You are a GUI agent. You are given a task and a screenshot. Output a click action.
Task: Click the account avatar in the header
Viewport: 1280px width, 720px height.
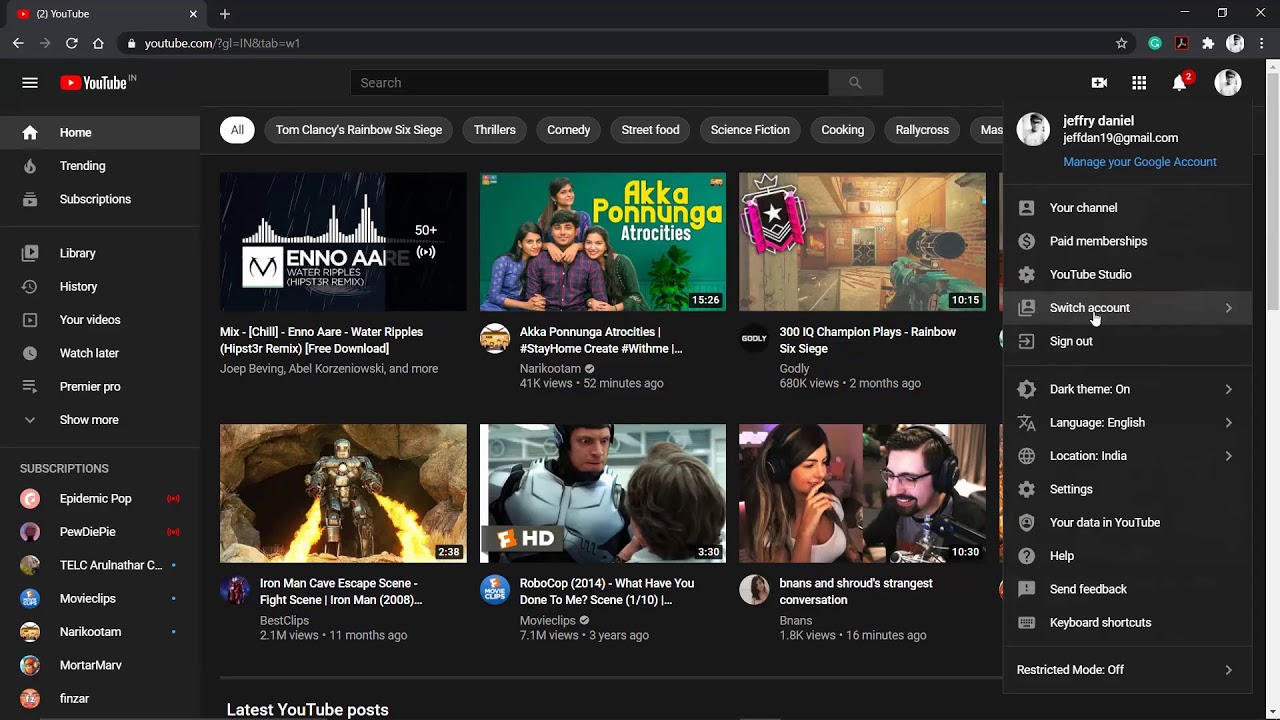(x=1228, y=83)
